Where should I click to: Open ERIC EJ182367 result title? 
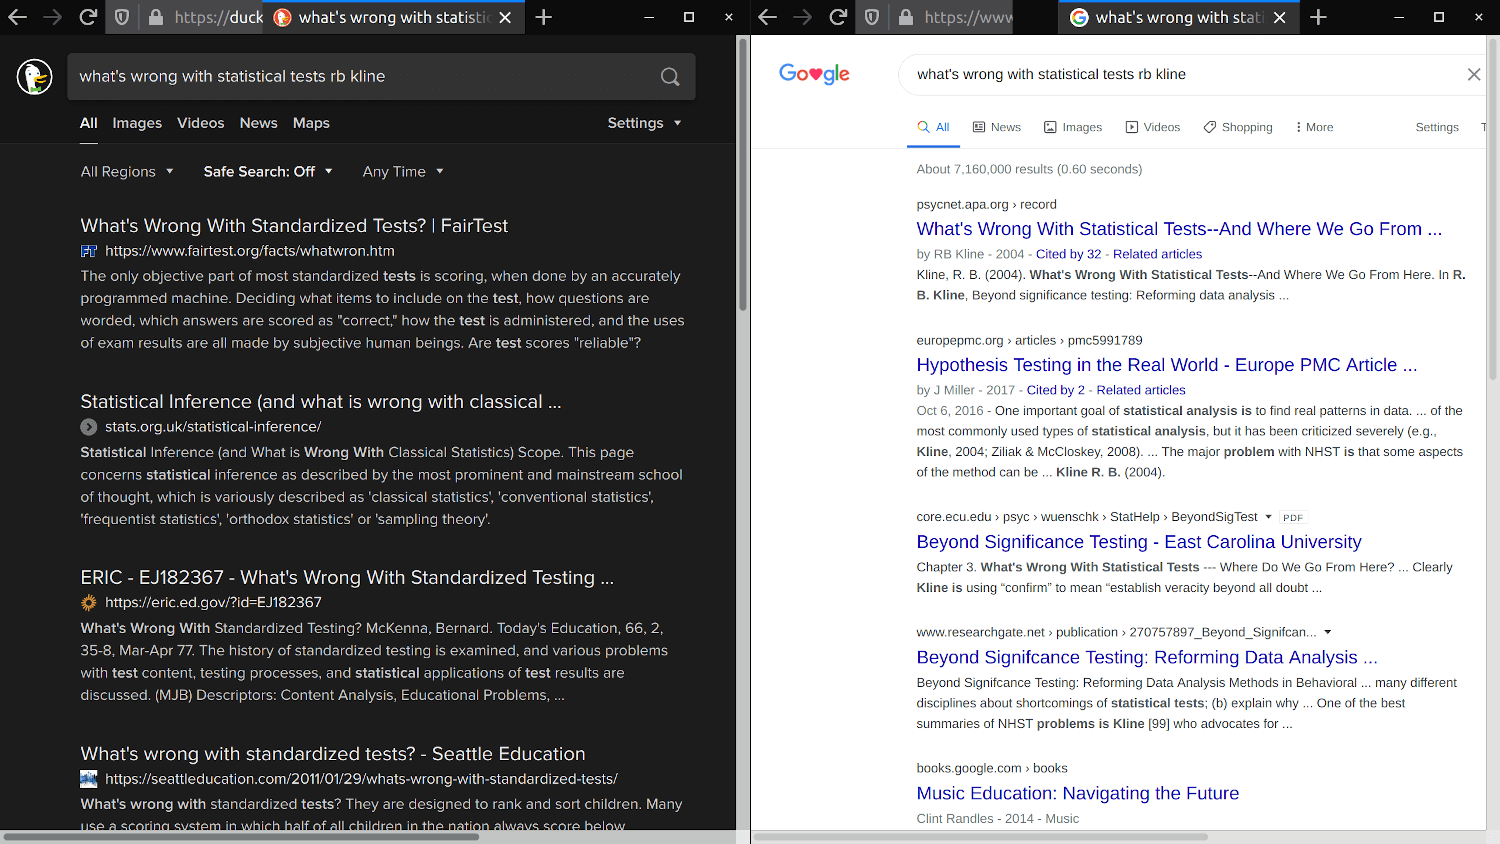point(347,578)
